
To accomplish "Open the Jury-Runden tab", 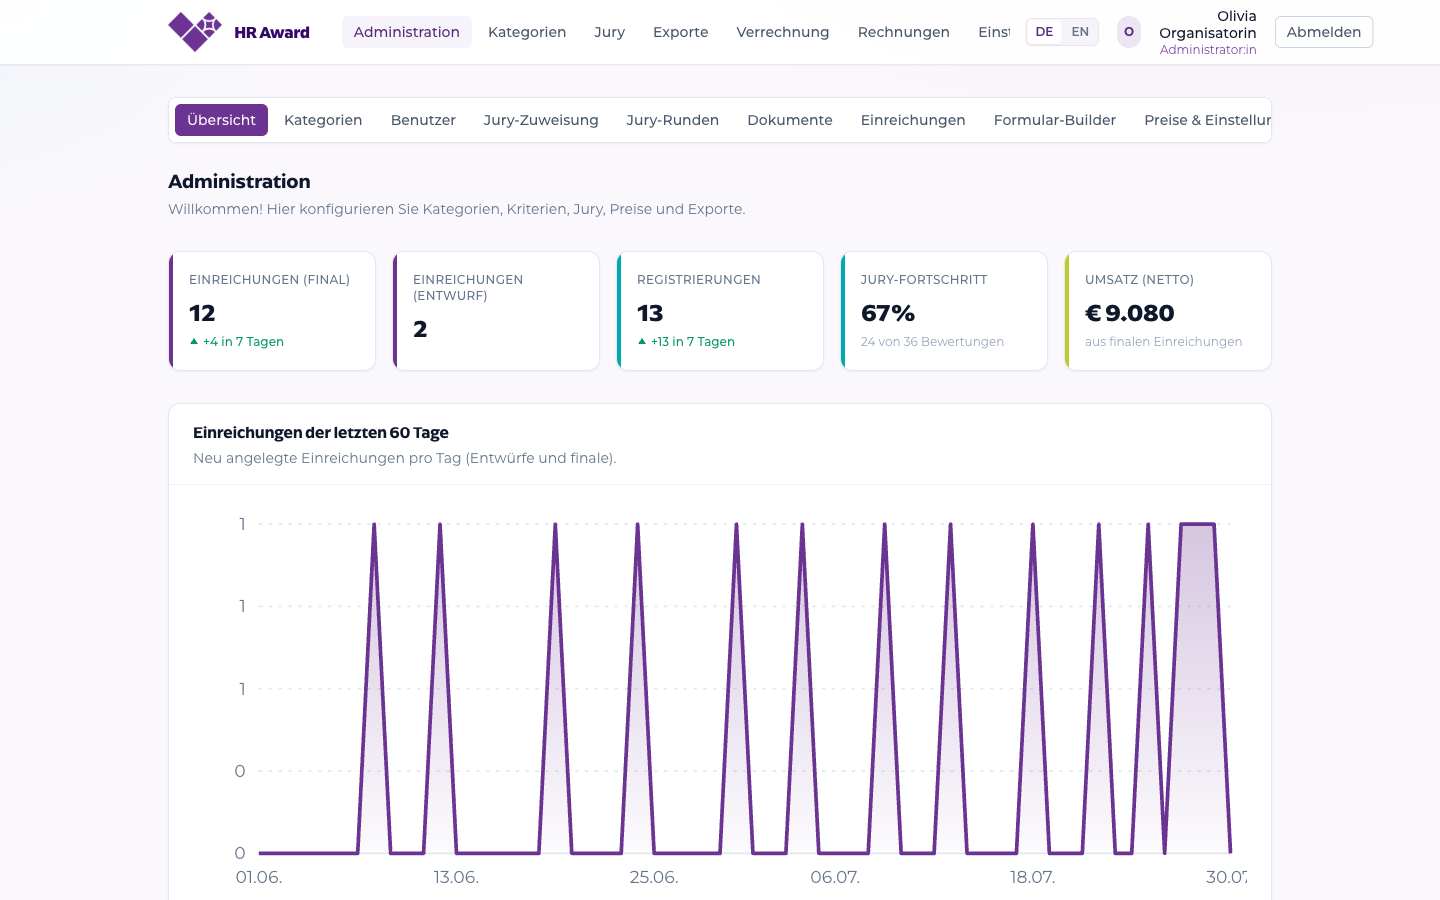I will pos(673,120).
